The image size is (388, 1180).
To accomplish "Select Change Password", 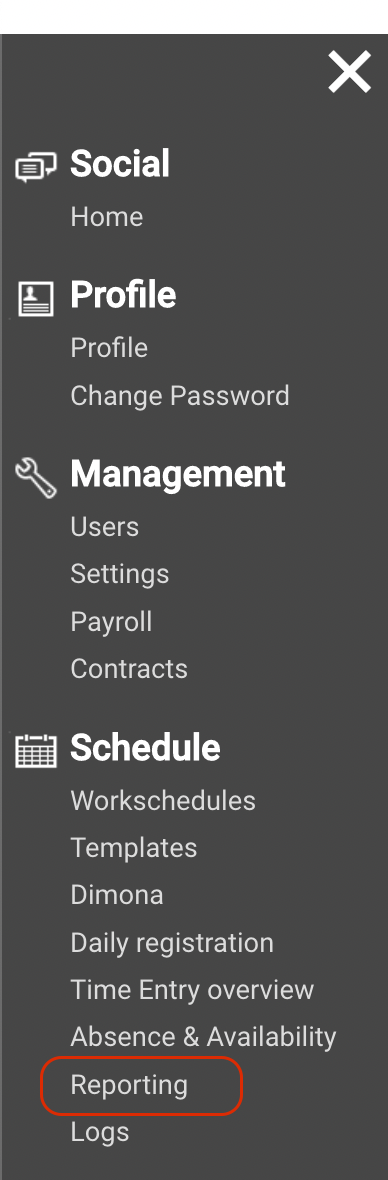I will [180, 396].
